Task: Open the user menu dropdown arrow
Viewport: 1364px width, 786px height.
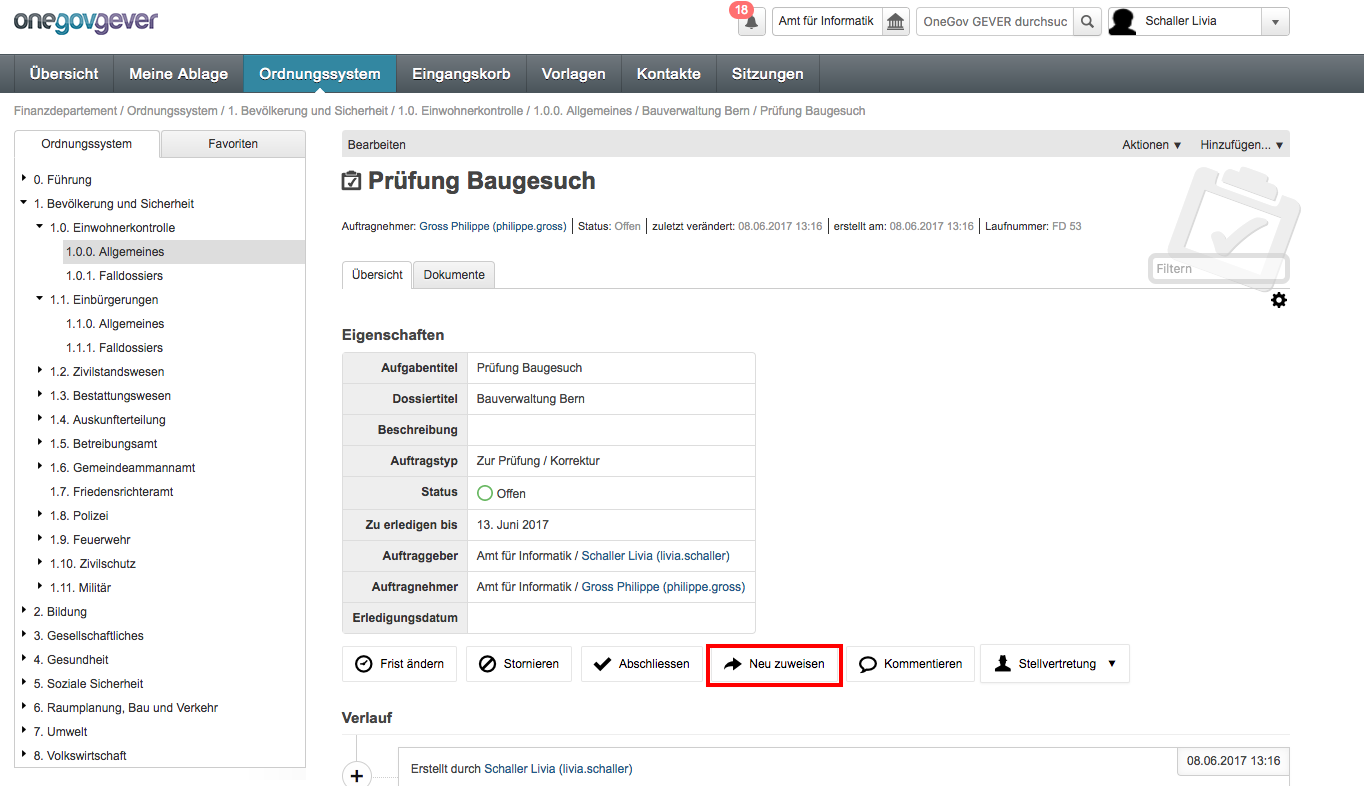Action: coord(1275,21)
